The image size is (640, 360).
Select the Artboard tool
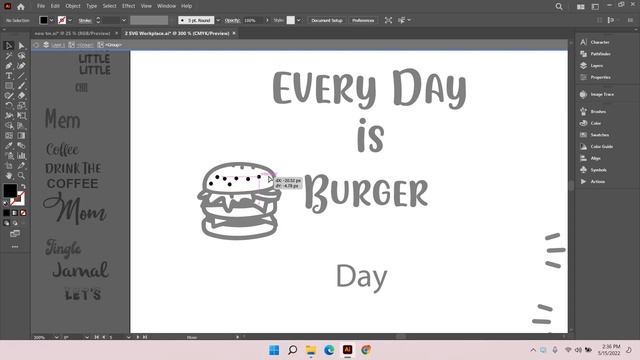point(9,166)
